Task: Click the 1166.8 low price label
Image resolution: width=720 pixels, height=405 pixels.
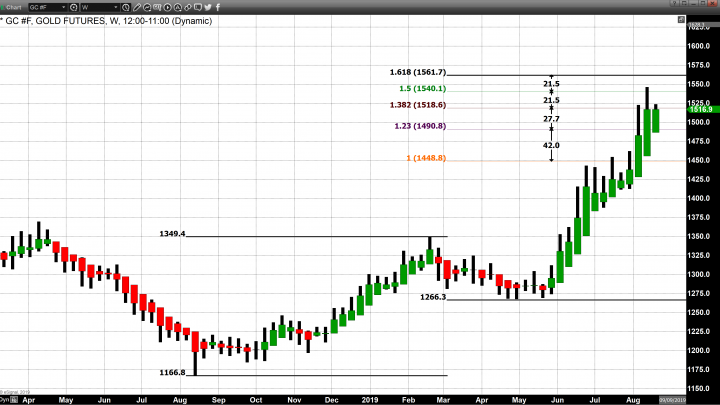Action: (172, 372)
